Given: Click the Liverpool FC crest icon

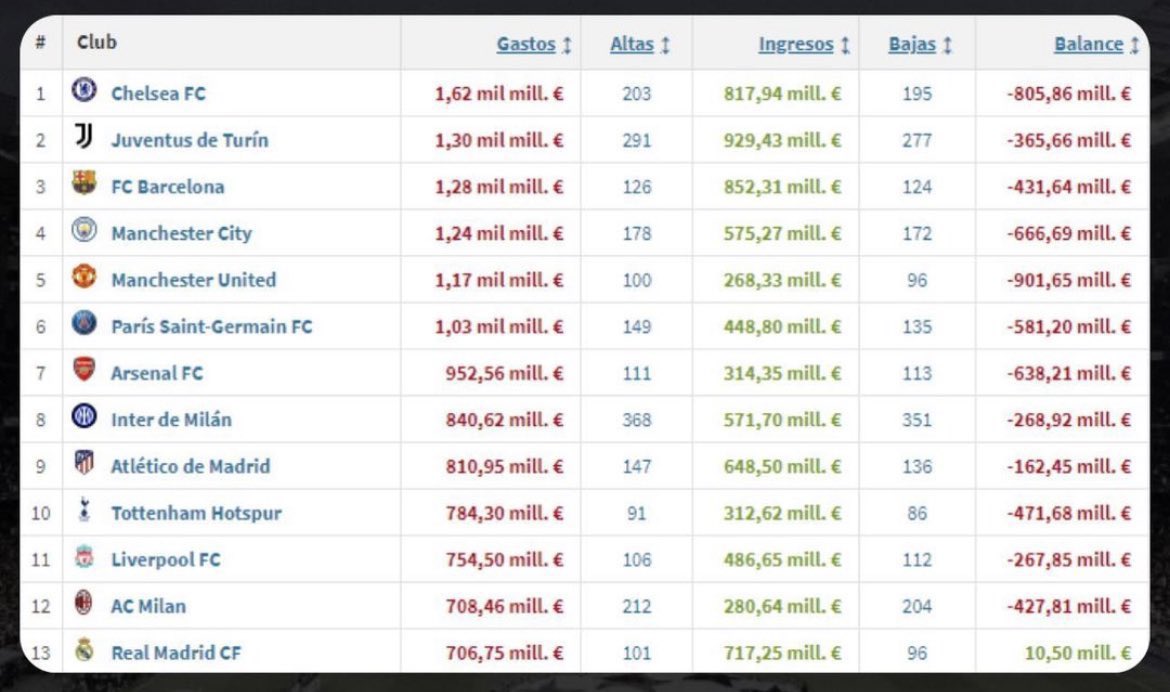Looking at the screenshot, I should [x=84, y=556].
